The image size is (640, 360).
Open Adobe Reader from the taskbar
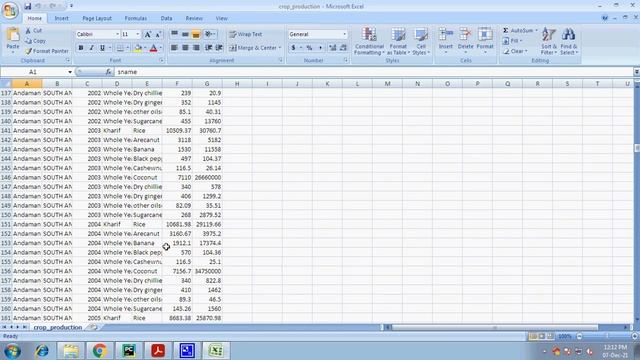click(x=158, y=351)
